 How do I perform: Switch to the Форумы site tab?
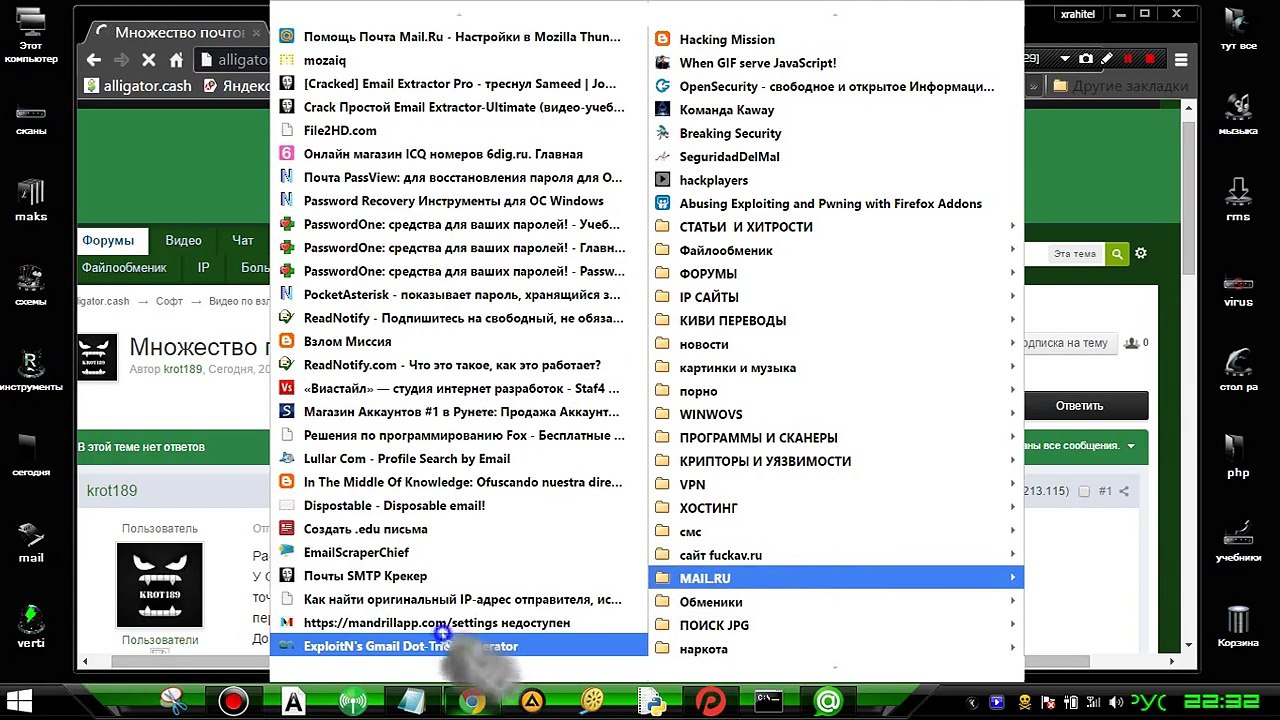108,241
